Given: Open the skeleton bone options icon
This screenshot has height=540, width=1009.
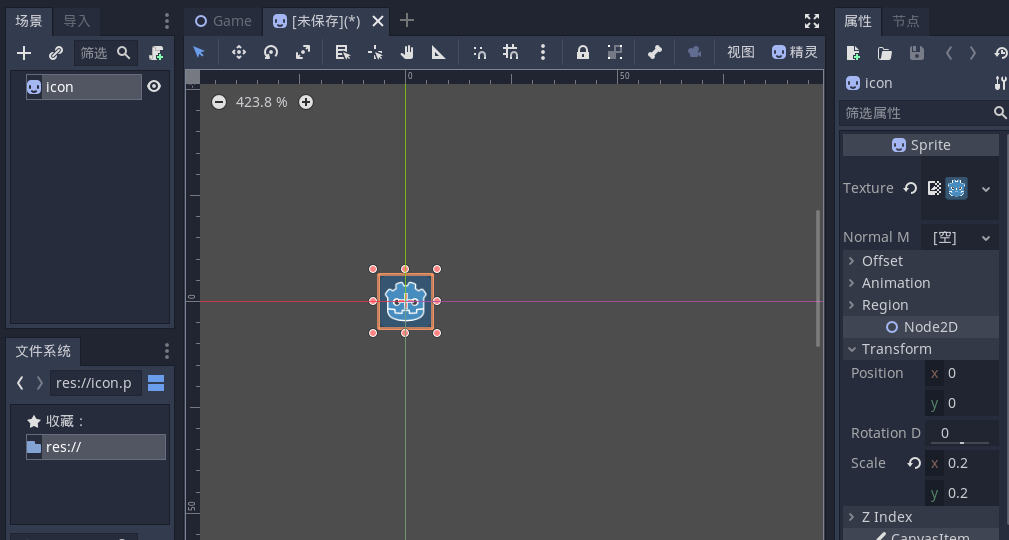Looking at the screenshot, I should pyautogui.click(x=654, y=52).
